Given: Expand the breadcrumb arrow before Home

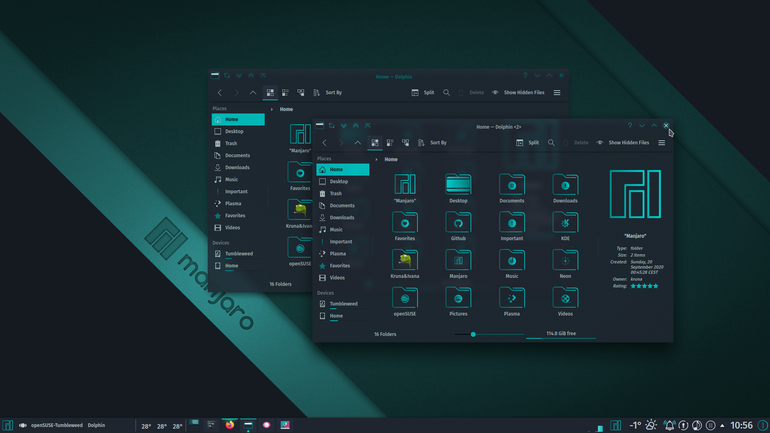Looking at the screenshot, I should click(376, 160).
